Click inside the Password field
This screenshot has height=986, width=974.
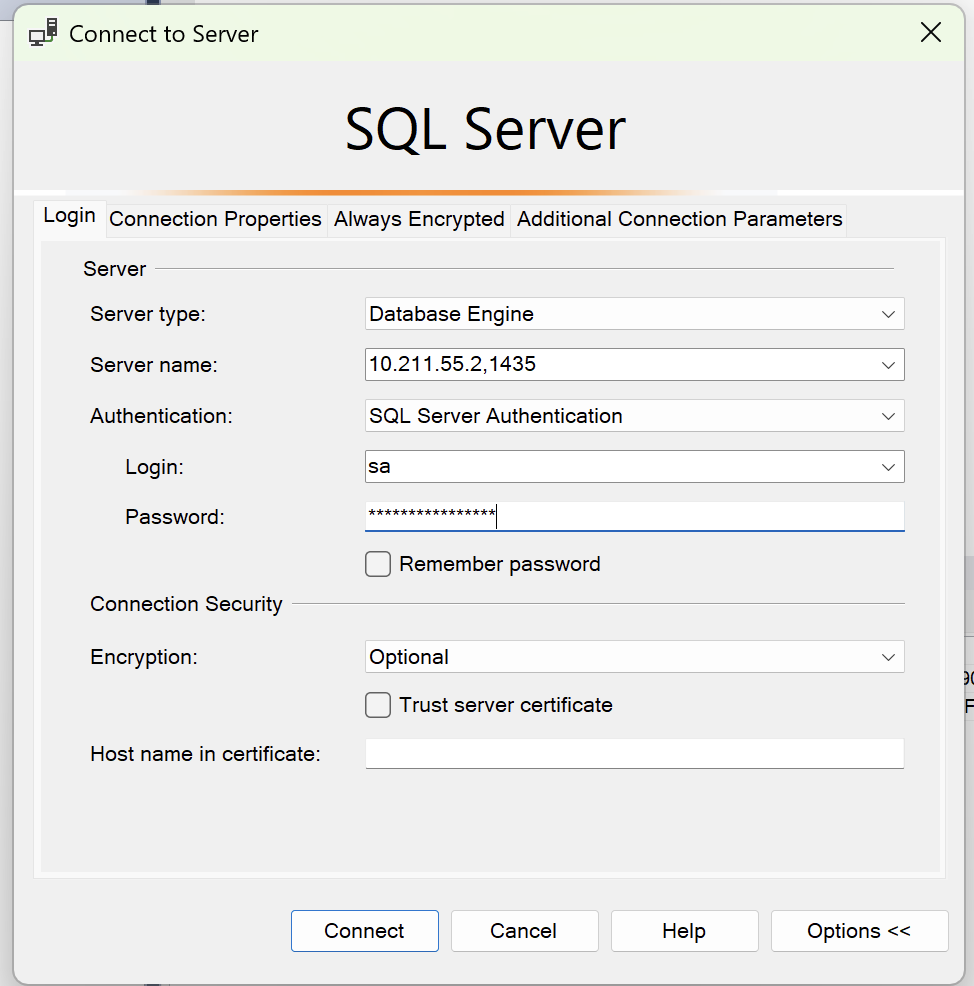[634, 516]
